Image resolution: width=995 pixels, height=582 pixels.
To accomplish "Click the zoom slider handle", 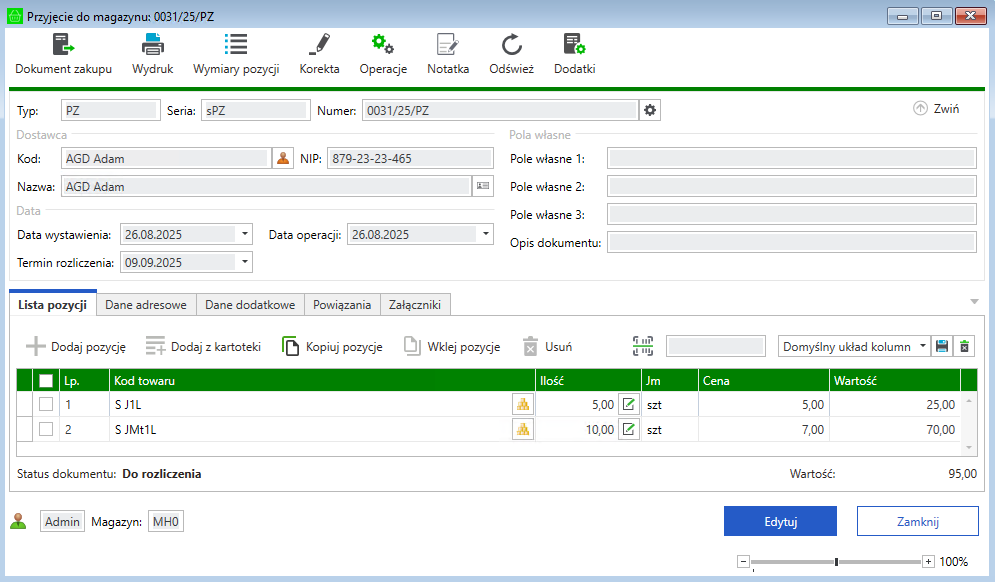I will (x=836, y=562).
